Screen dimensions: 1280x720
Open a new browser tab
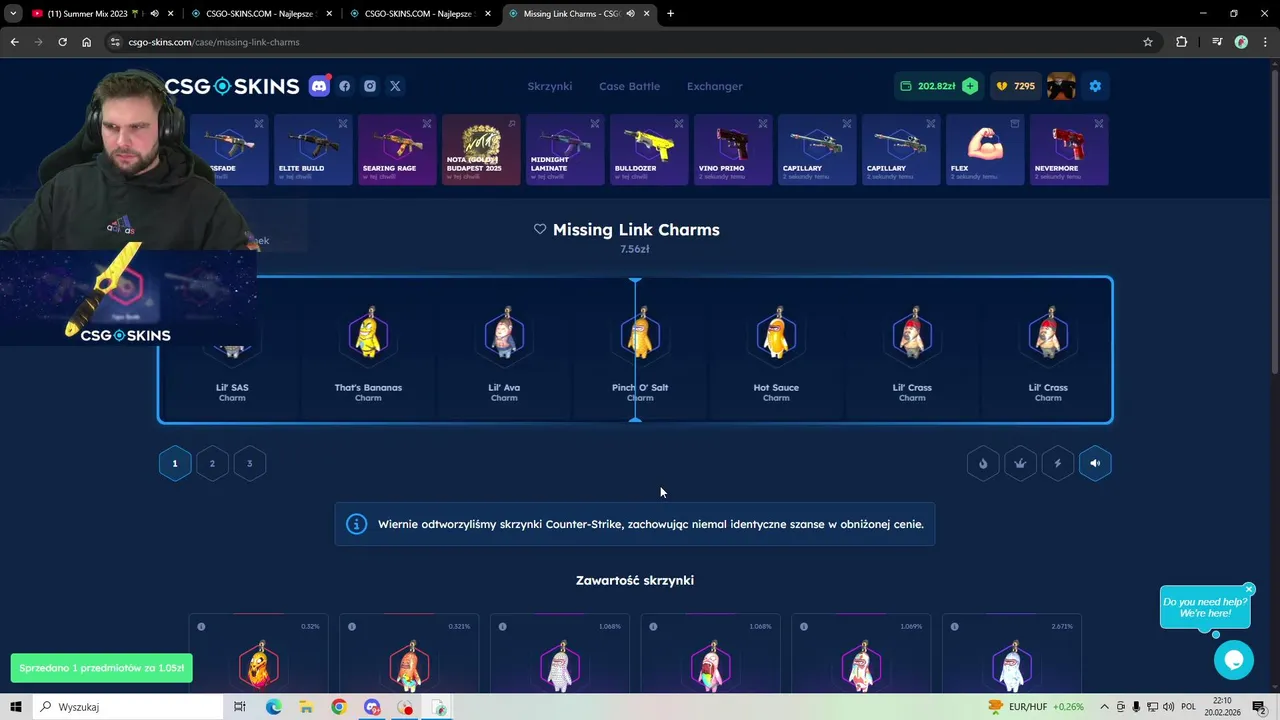[670, 14]
